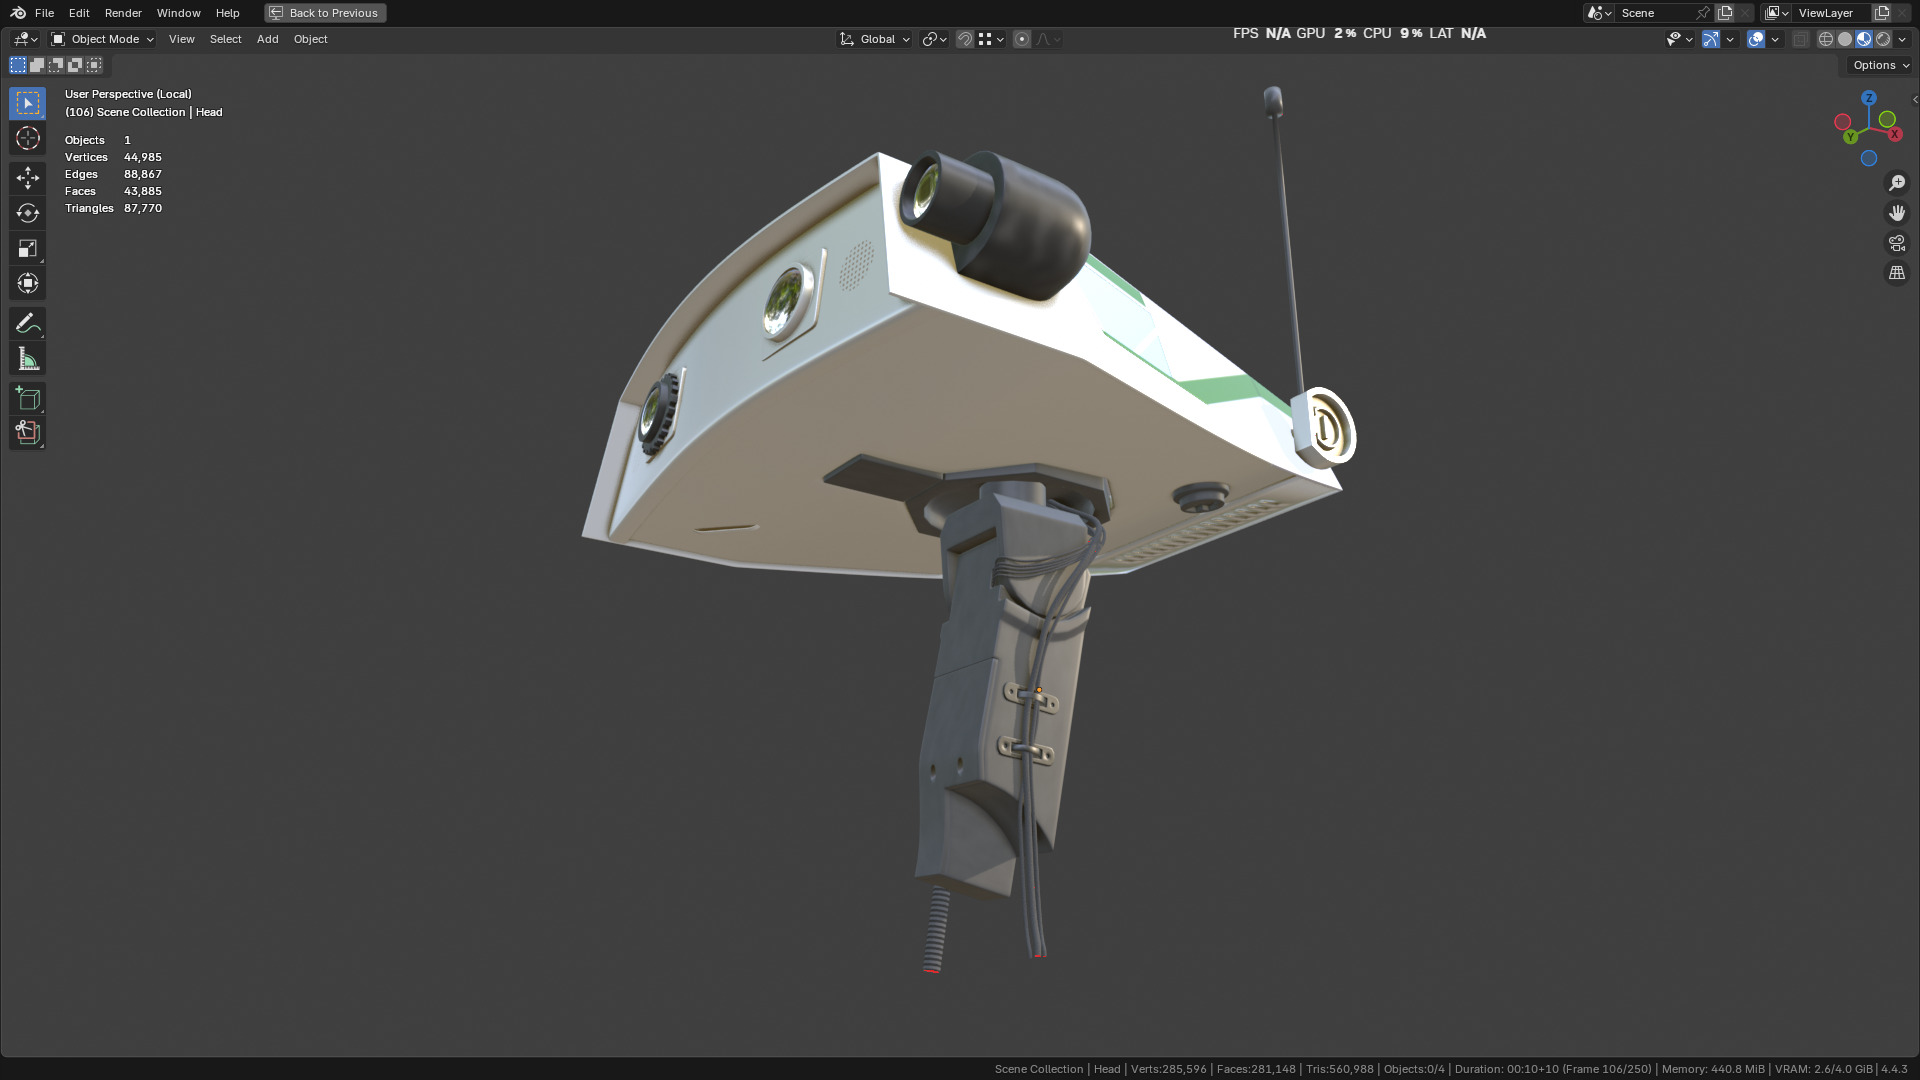Open the shading options dropdown arrow

click(x=1902, y=39)
